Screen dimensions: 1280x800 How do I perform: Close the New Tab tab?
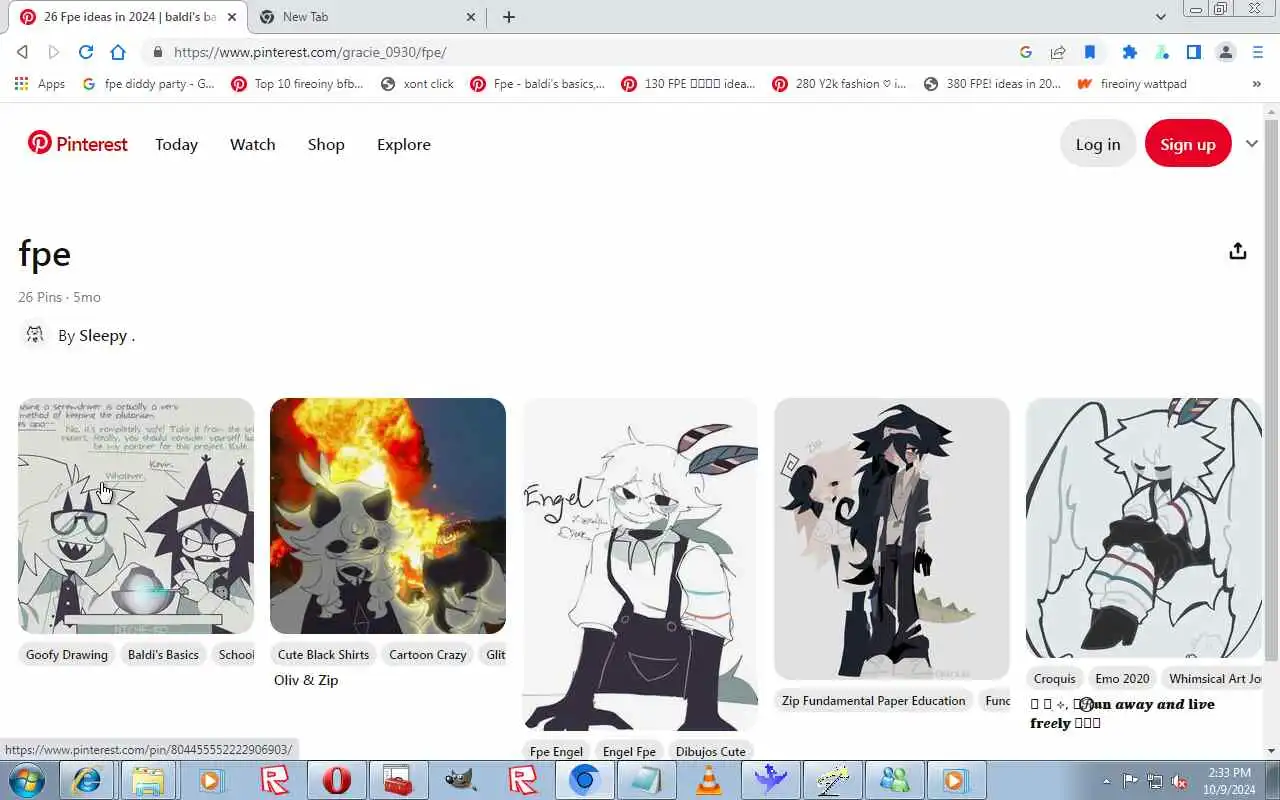pyautogui.click(x=471, y=17)
